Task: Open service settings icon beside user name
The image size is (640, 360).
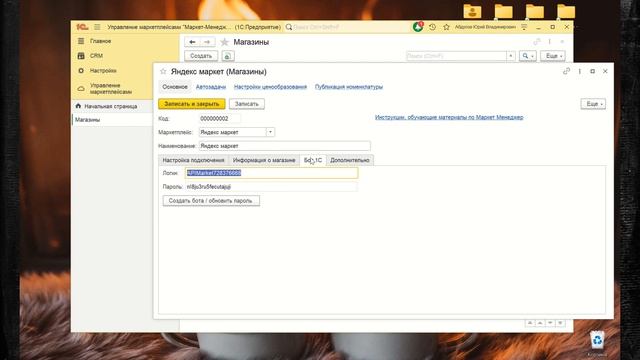Action: coord(524,27)
